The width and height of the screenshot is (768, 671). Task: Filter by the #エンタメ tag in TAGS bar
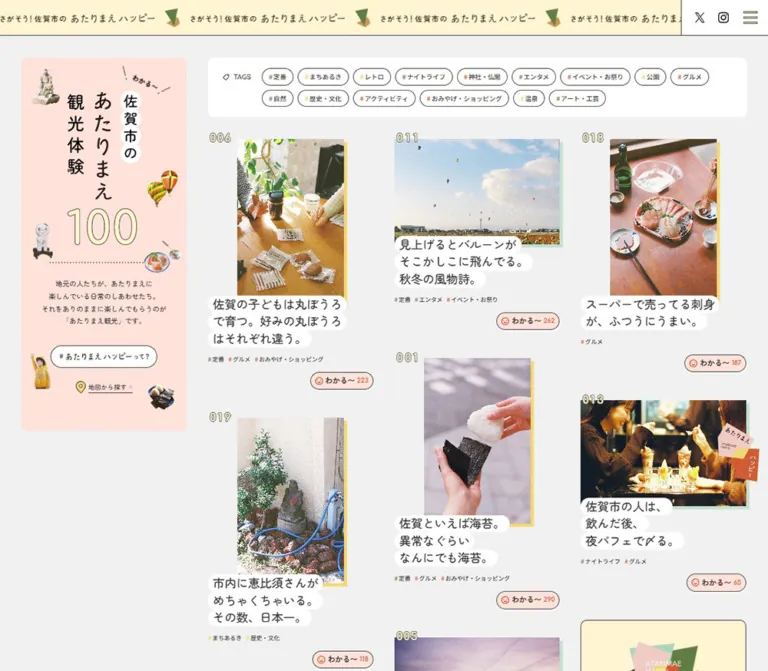(x=534, y=77)
